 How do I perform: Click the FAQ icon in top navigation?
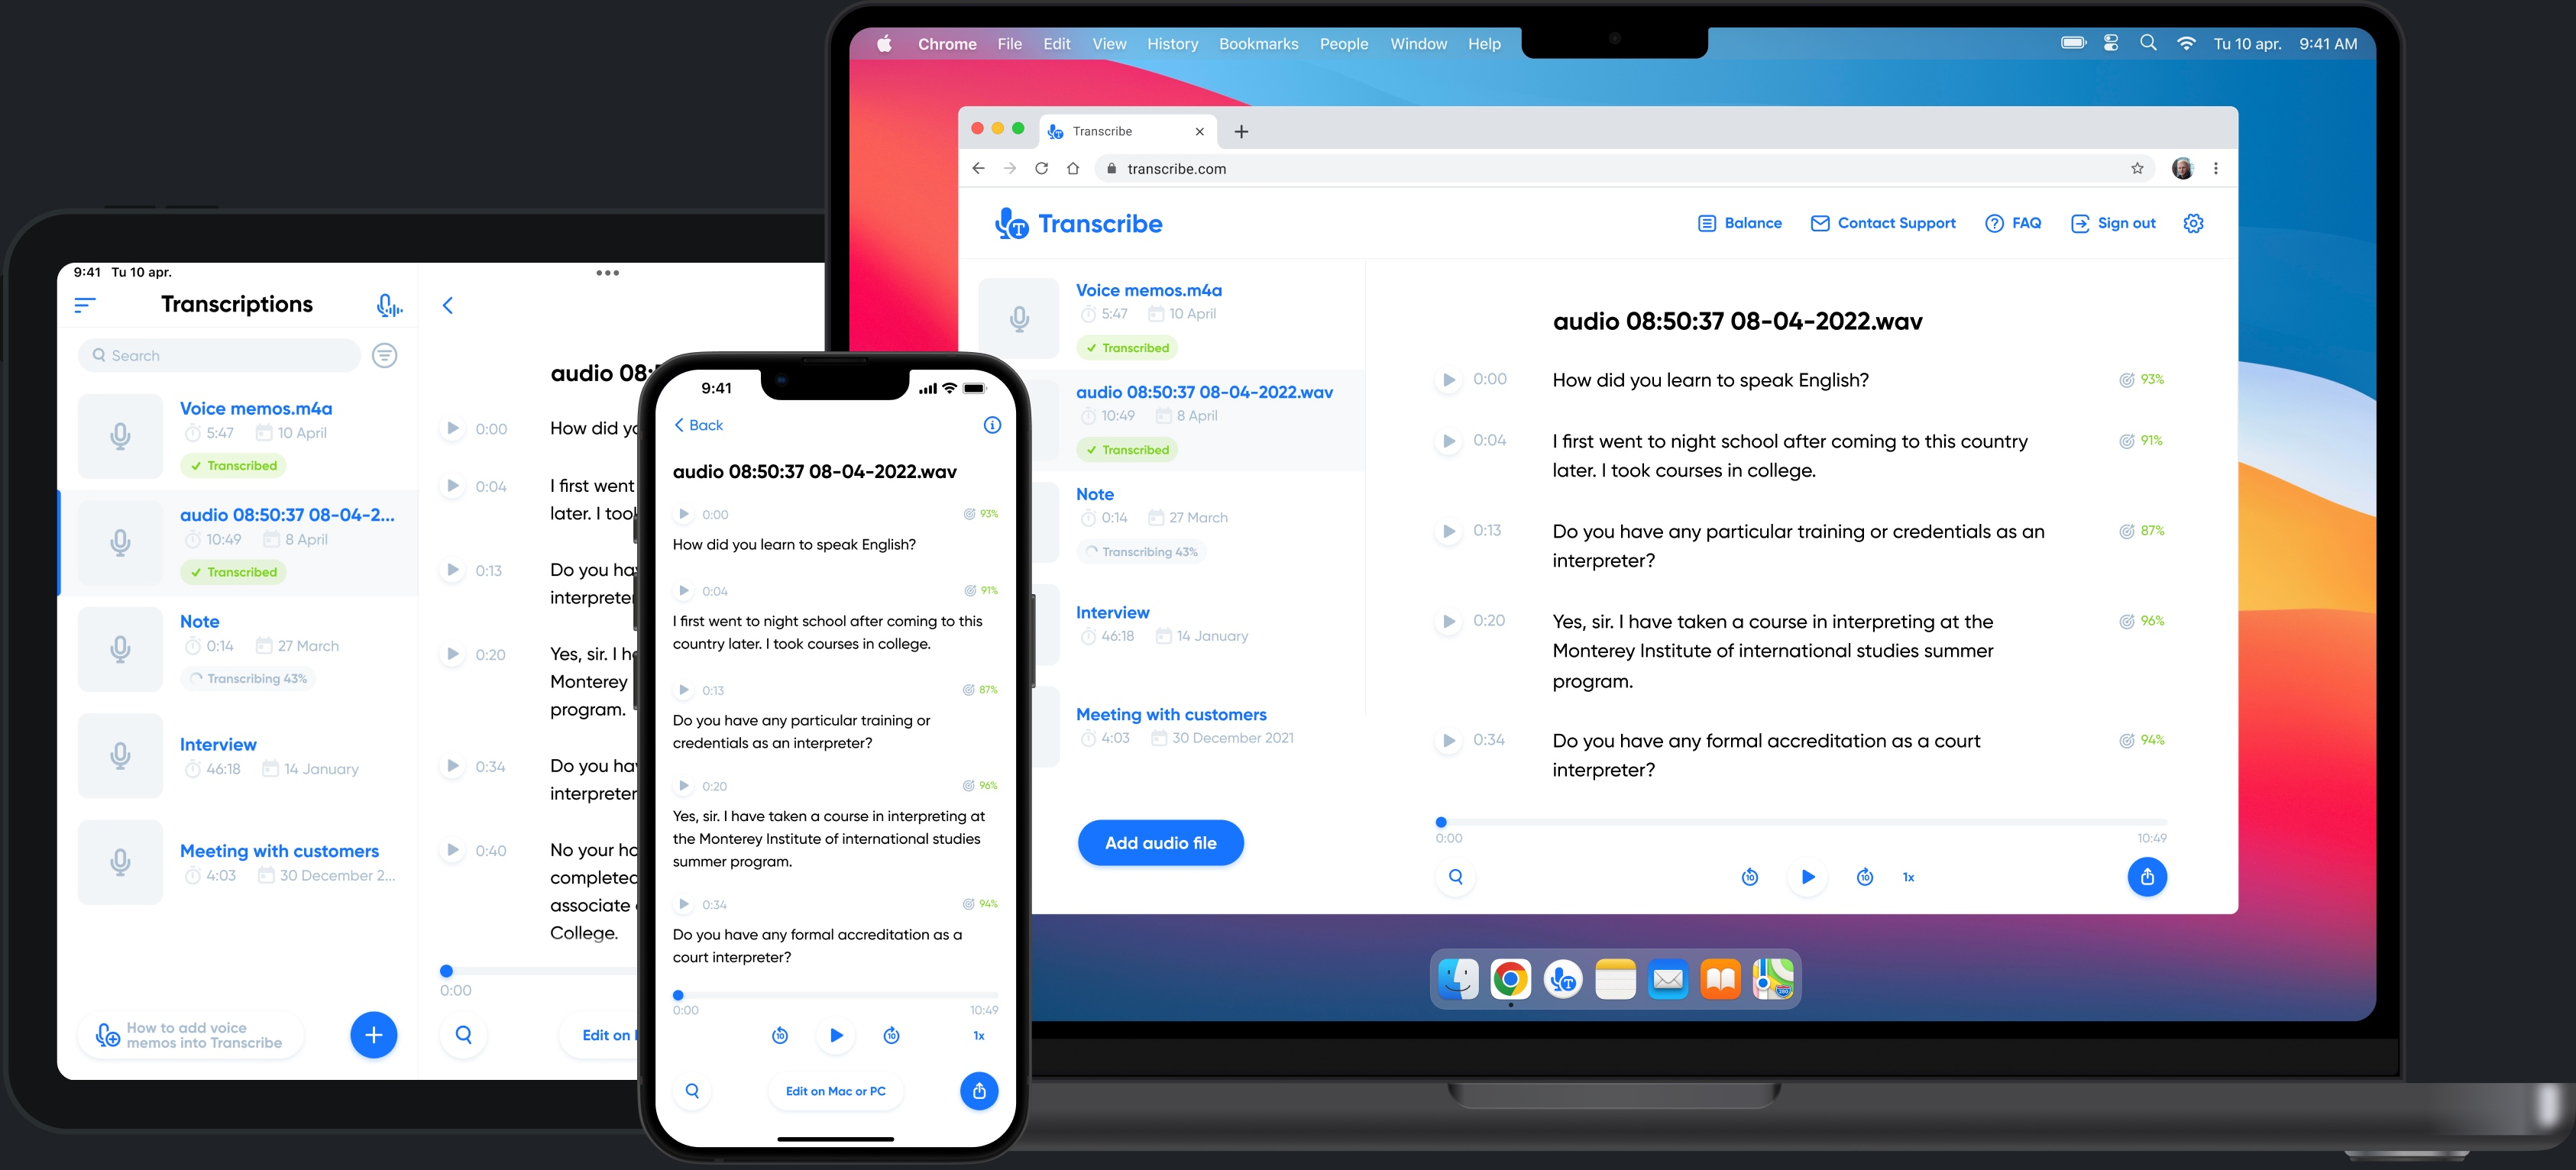tap(1998, 224)
